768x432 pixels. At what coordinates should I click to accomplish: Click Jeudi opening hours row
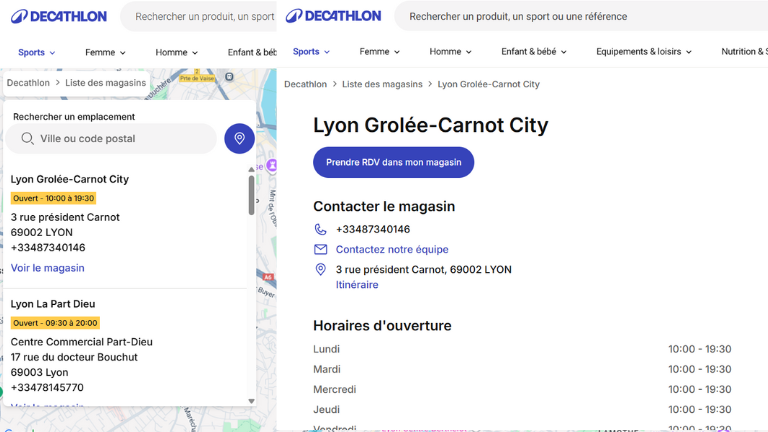click(x=522, y=409)
